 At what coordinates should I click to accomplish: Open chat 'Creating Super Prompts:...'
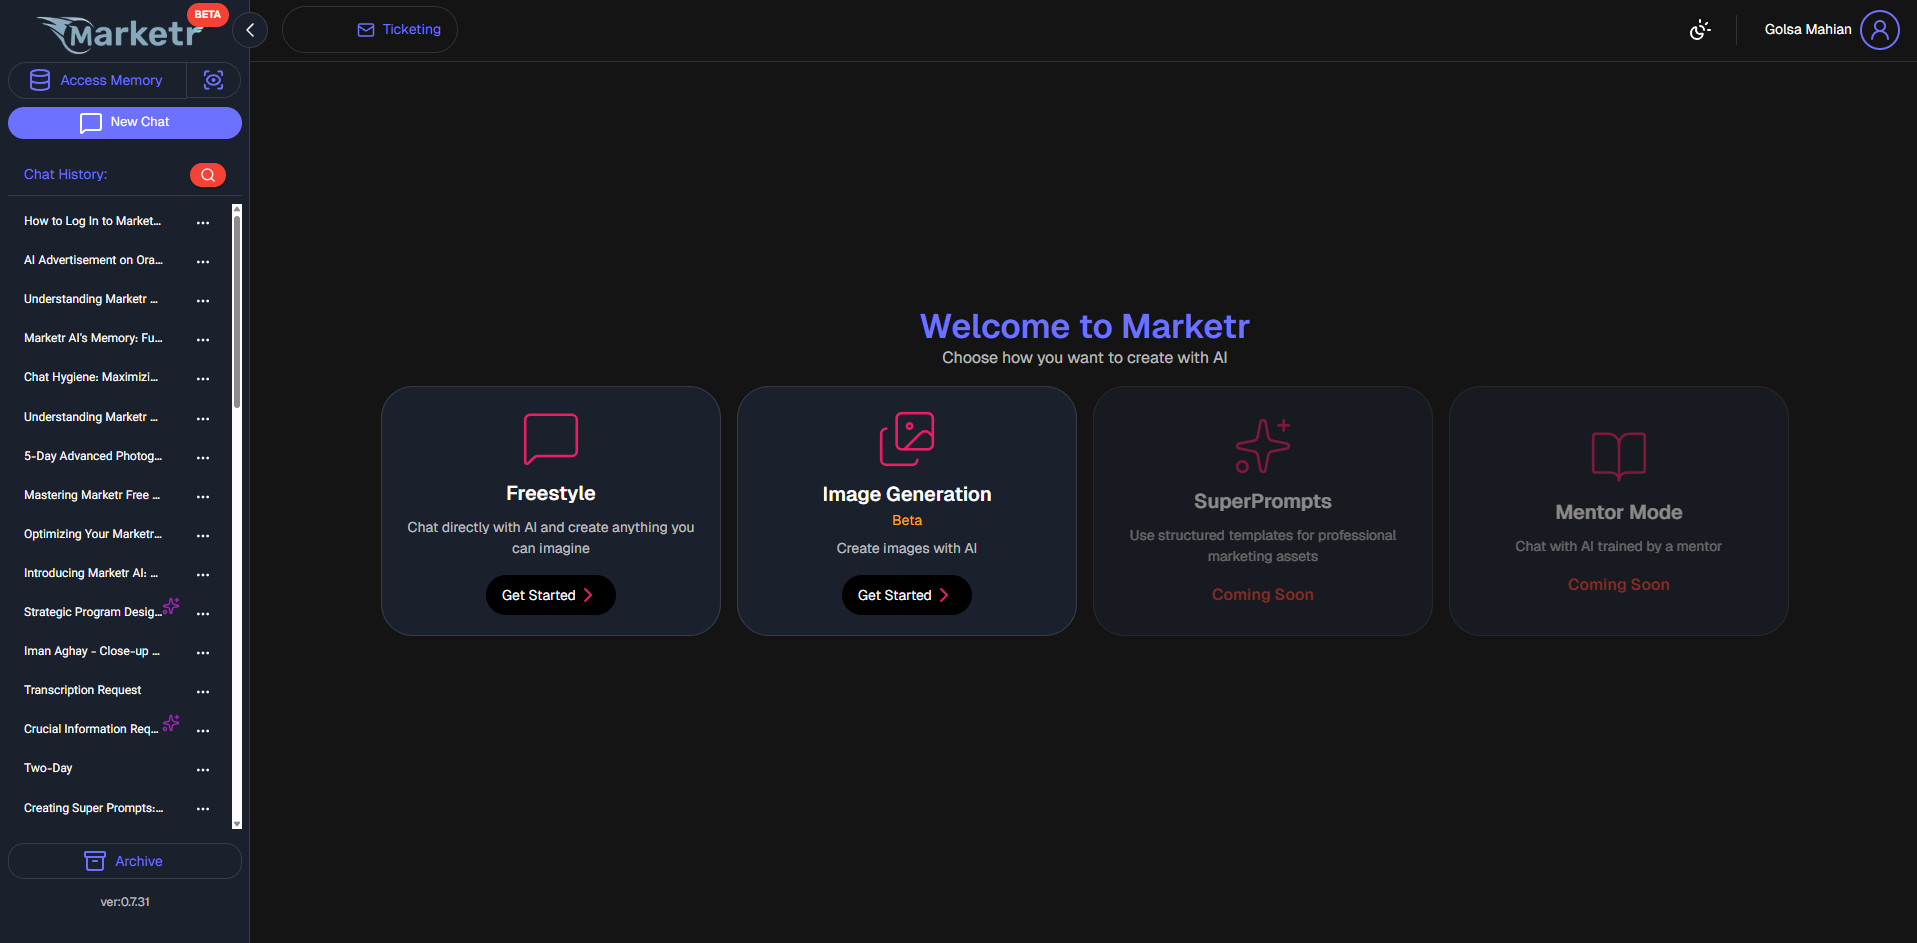pos(94,808)
